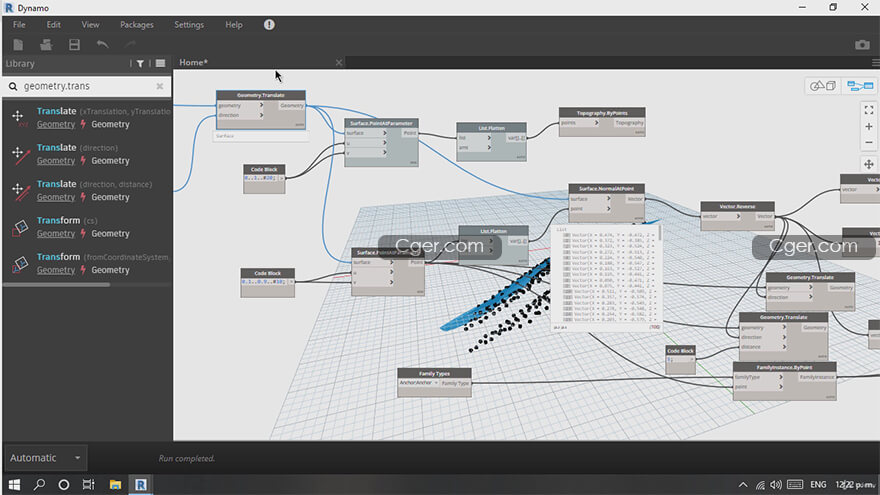This screenshot has height=495, width=880.
Task: Save the graph using the Save icon
Action: [74, 45]
